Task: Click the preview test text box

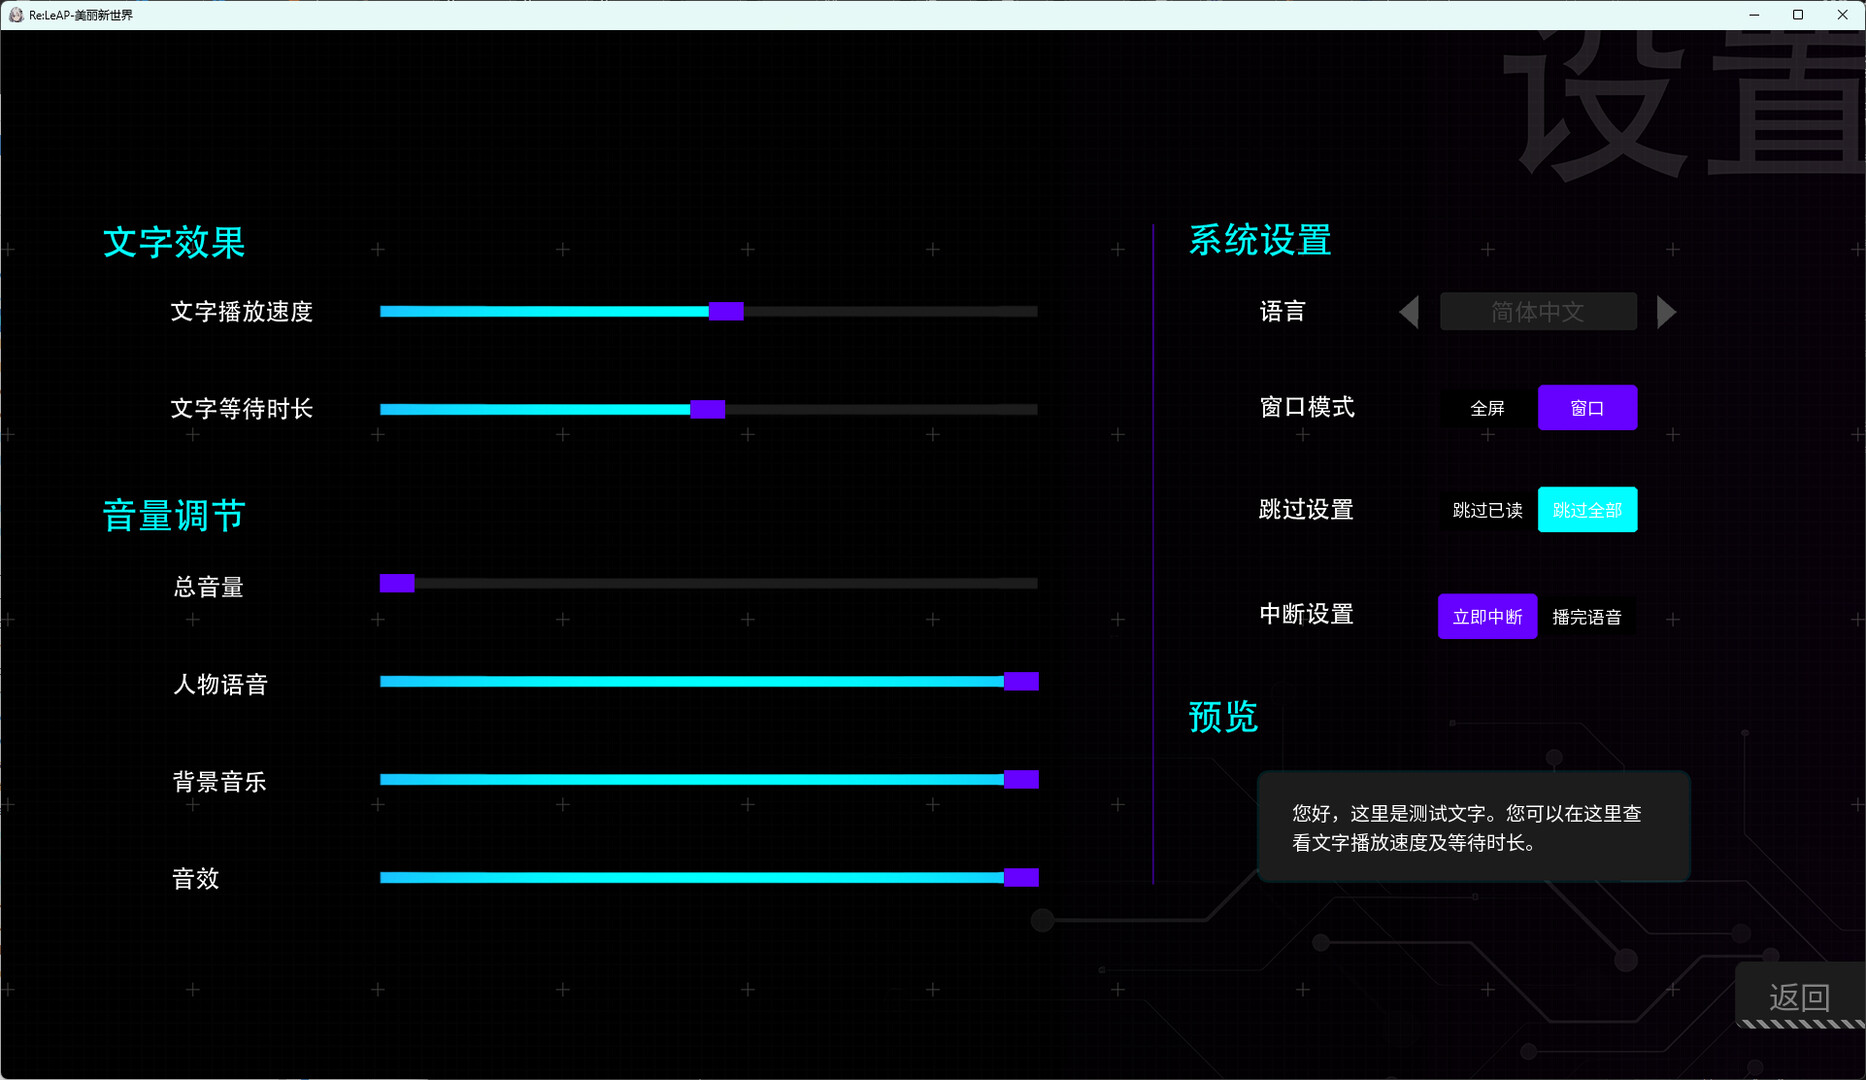Action: pyautogui.click(x=1473, y=827)
